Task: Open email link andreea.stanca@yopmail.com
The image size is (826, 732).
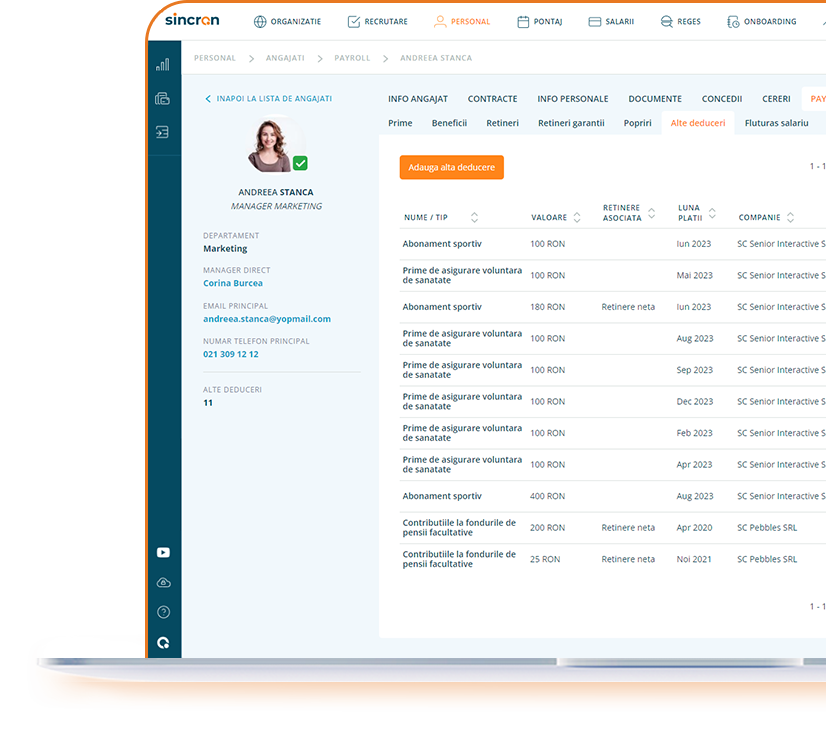Action: click(269, 318)
